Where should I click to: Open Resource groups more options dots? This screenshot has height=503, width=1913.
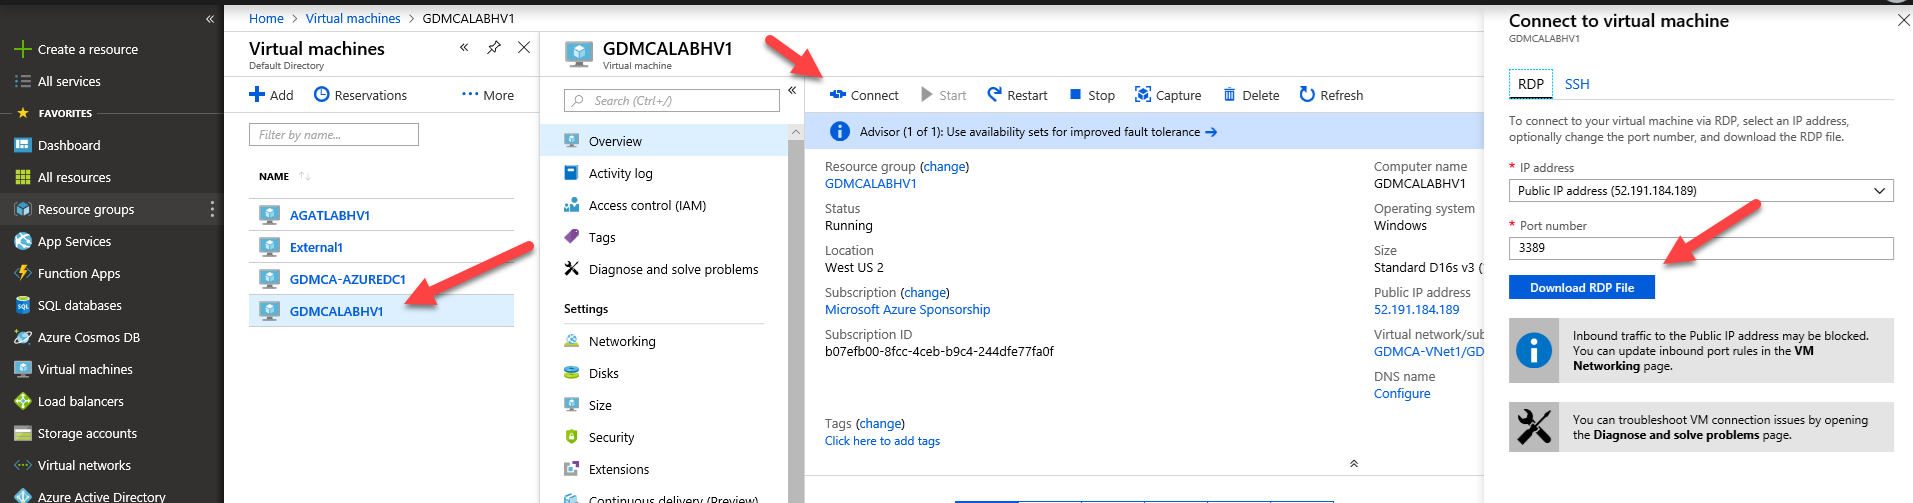212,209
